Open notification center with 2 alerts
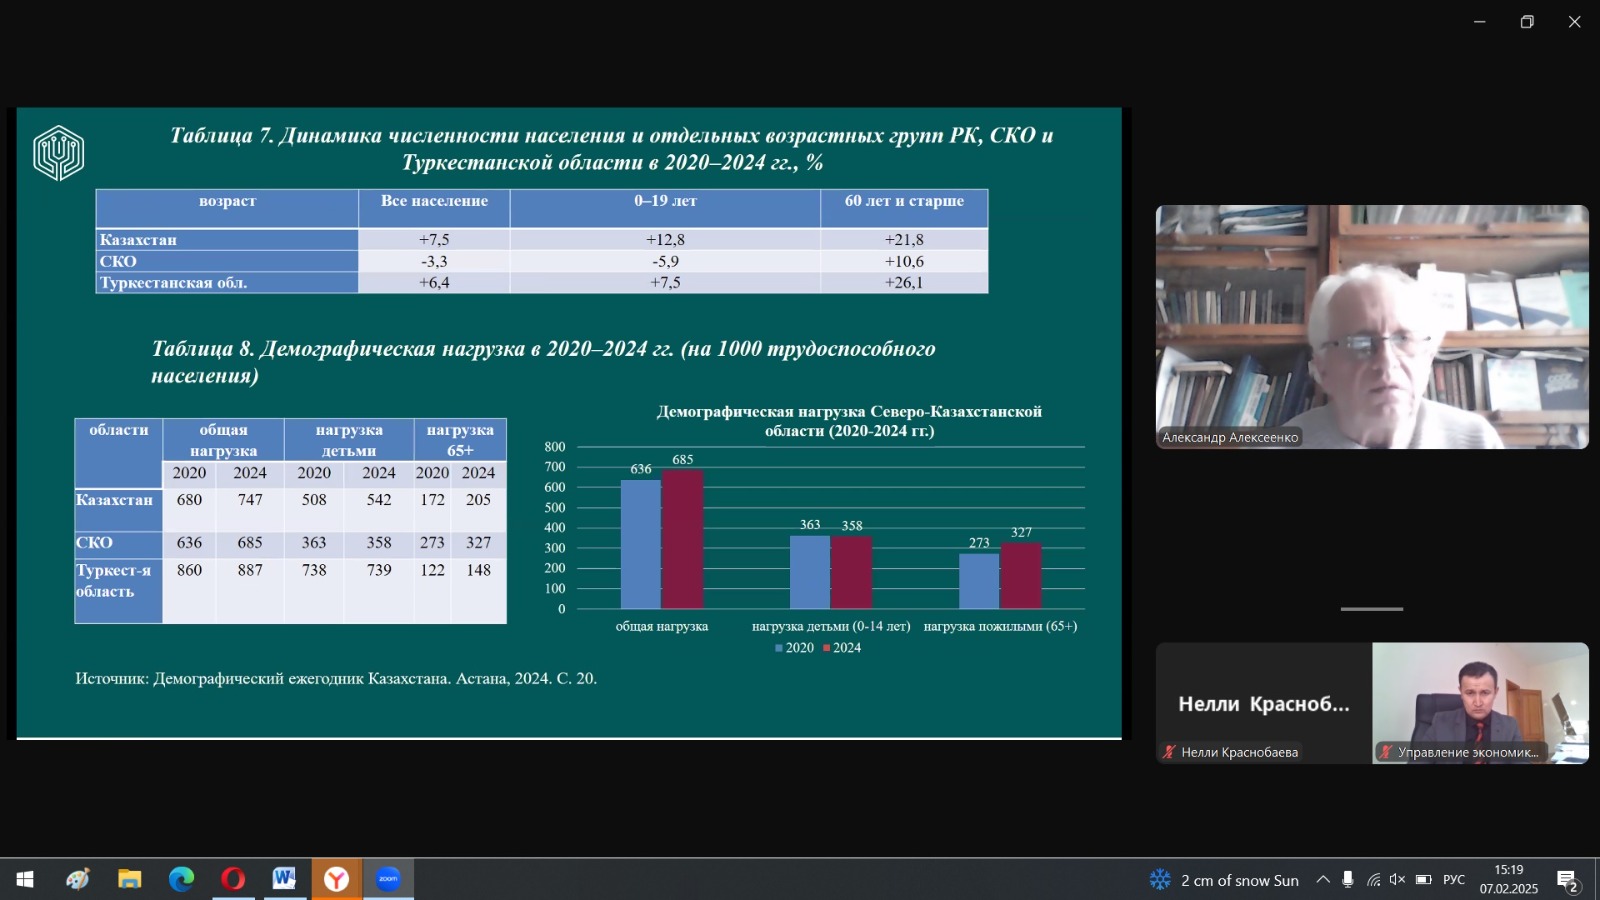This screenshot has width=1600, height=900. tap(1567, 880)
